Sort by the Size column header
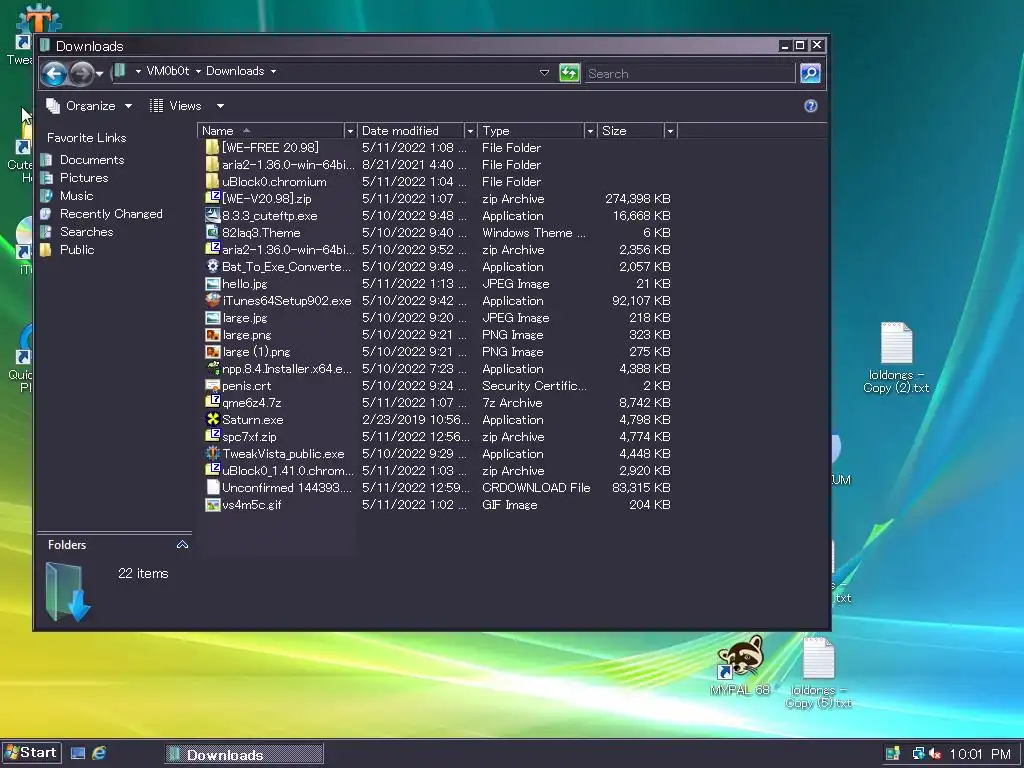The image size is (1024, 768). pyautogui.click(x=631, y=131)
